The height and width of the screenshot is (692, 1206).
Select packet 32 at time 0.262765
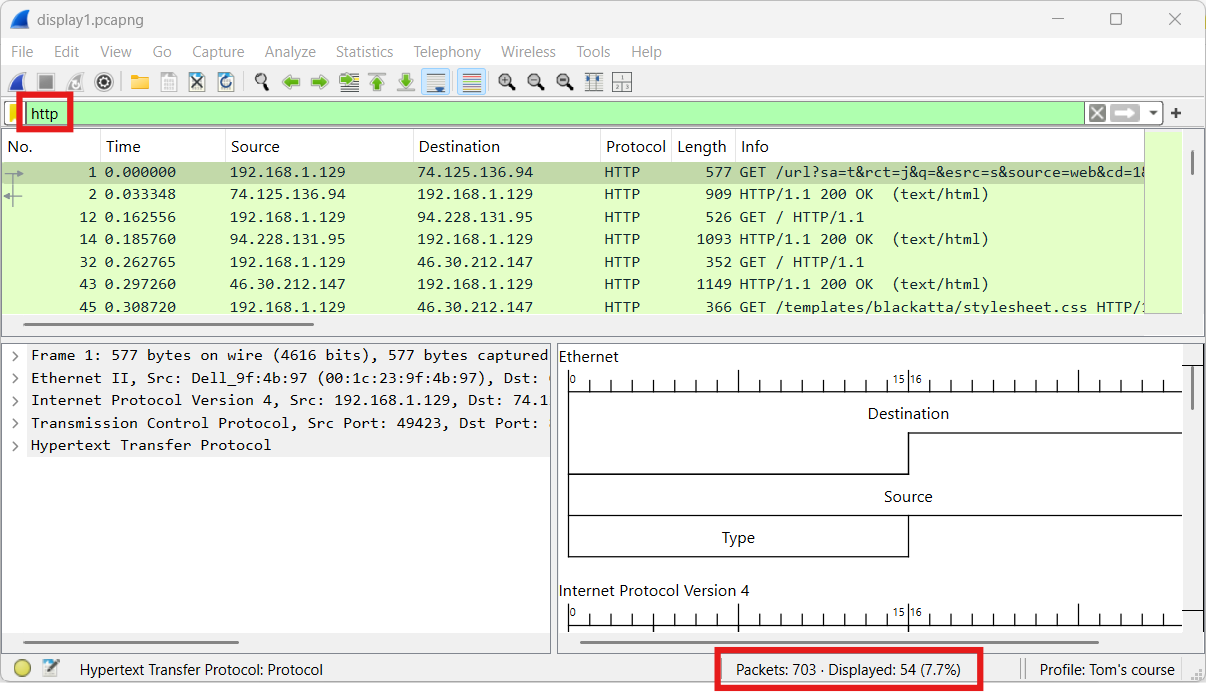573,262
